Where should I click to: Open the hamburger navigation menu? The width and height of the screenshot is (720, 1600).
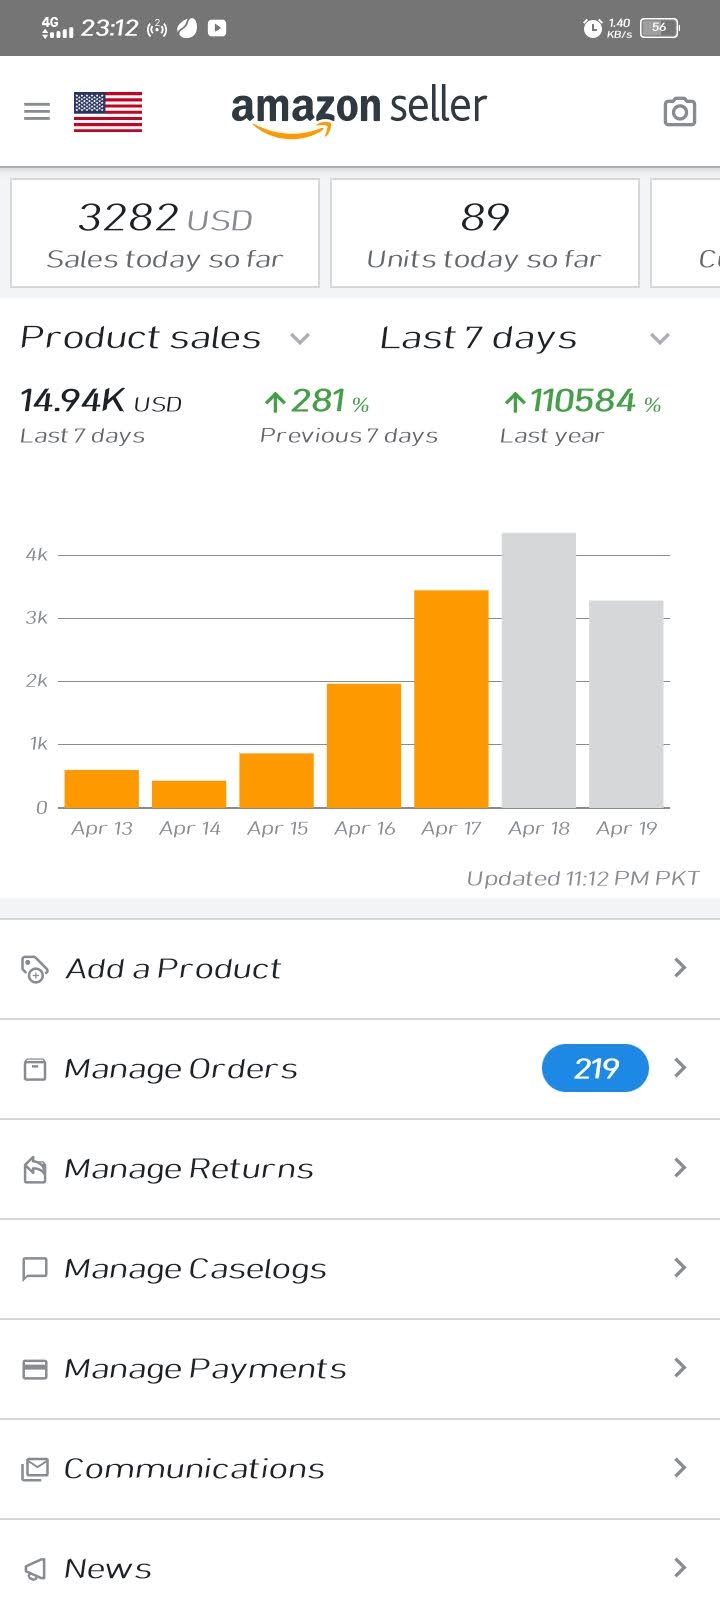pos(37,111)
